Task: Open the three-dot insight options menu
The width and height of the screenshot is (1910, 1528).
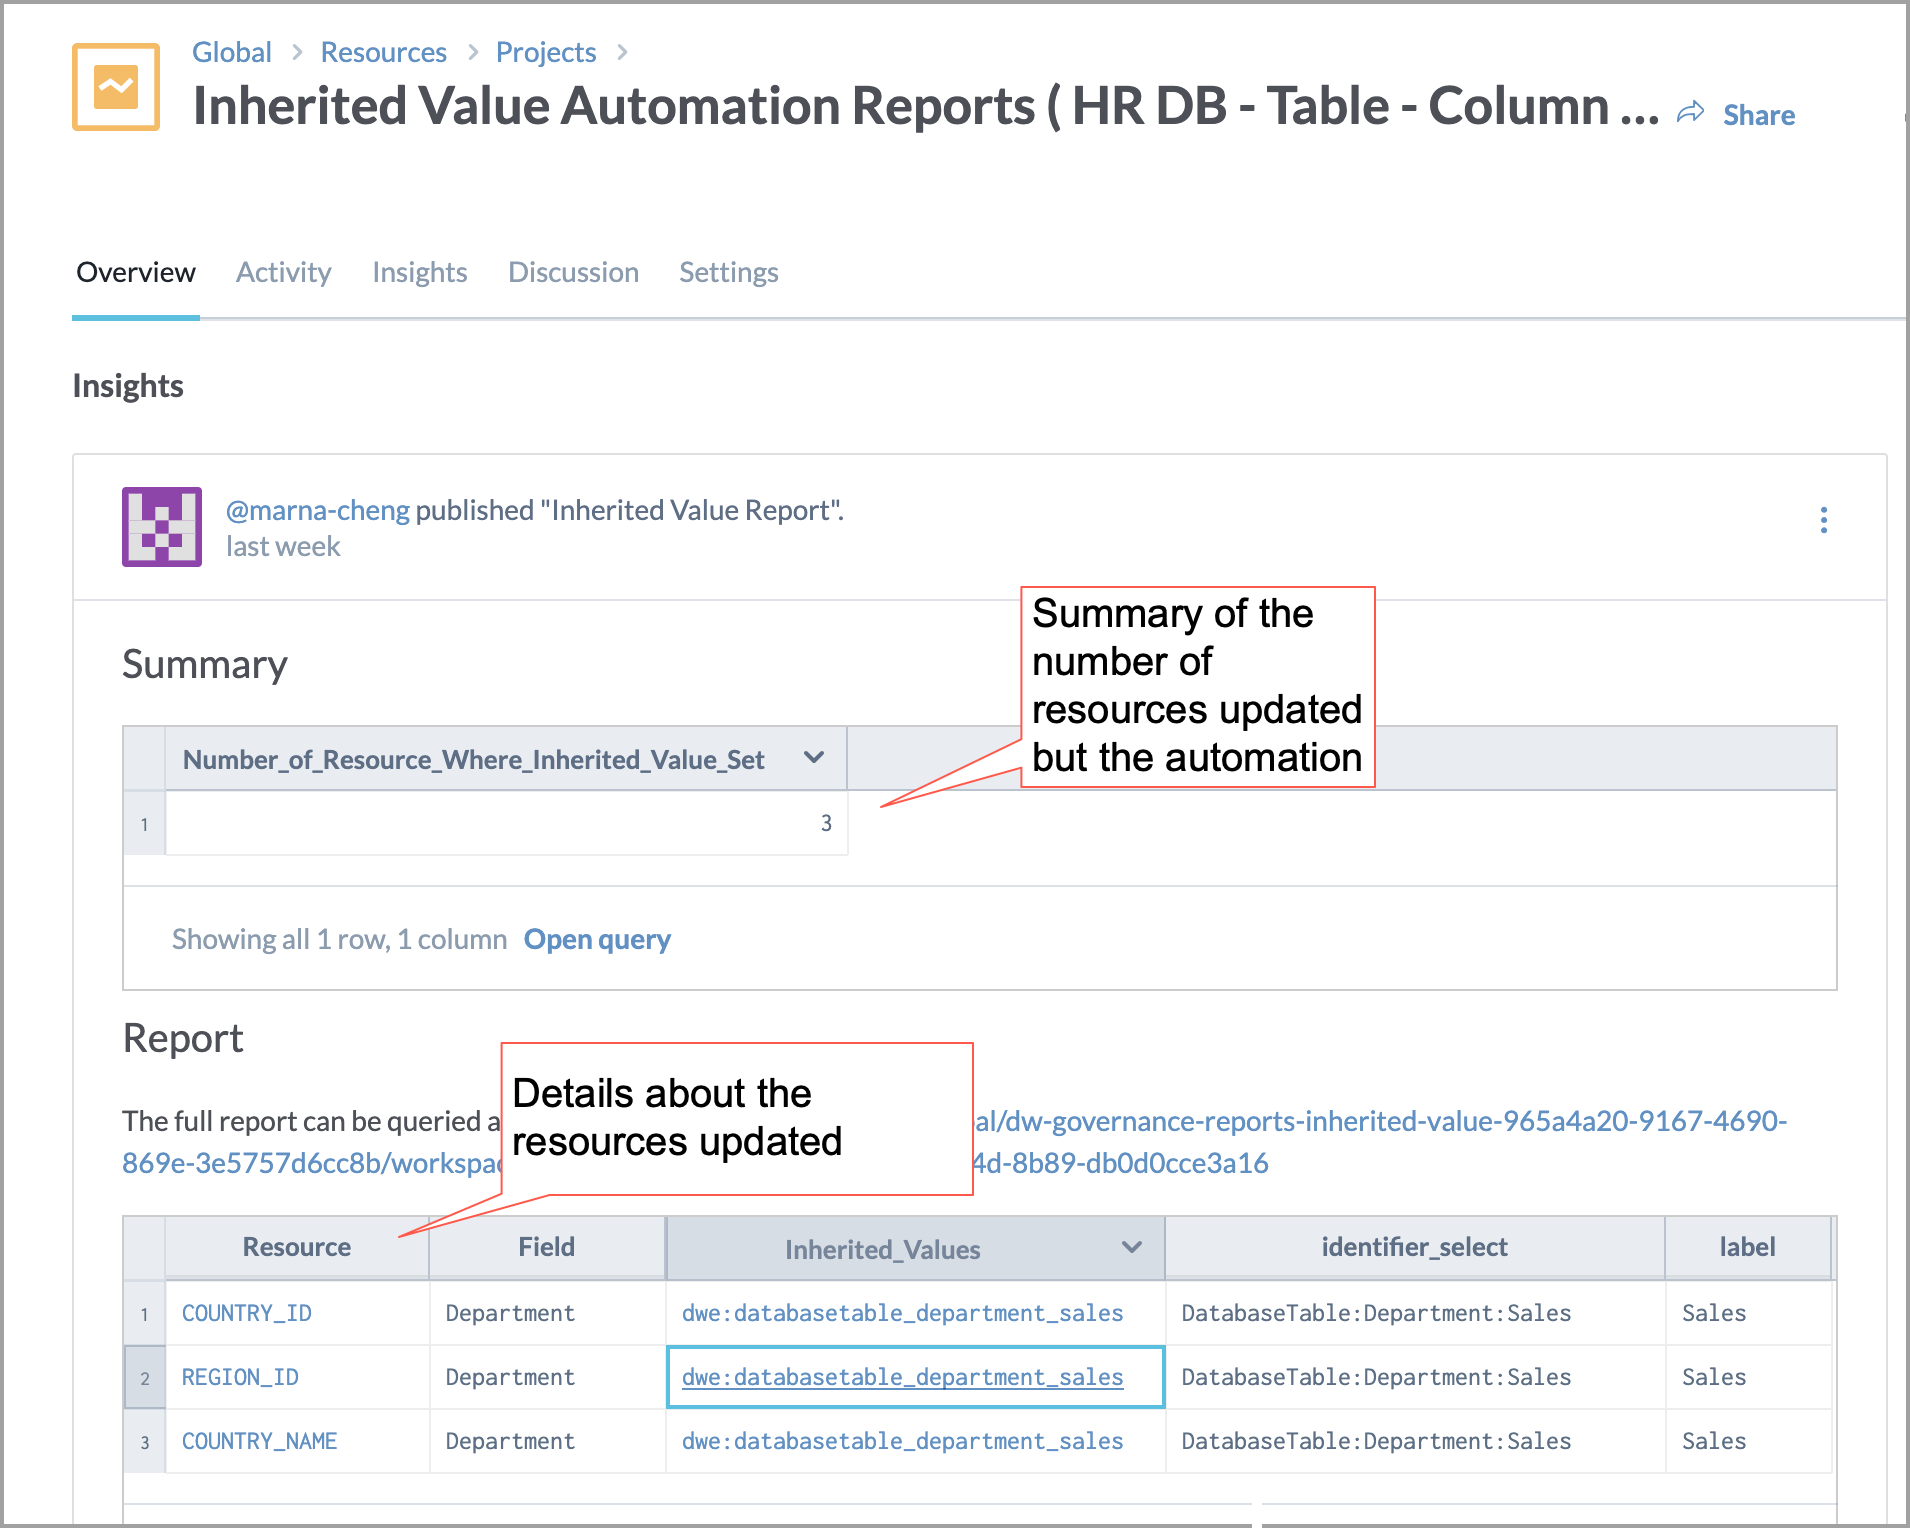Action: click(x=1823, y=520)
